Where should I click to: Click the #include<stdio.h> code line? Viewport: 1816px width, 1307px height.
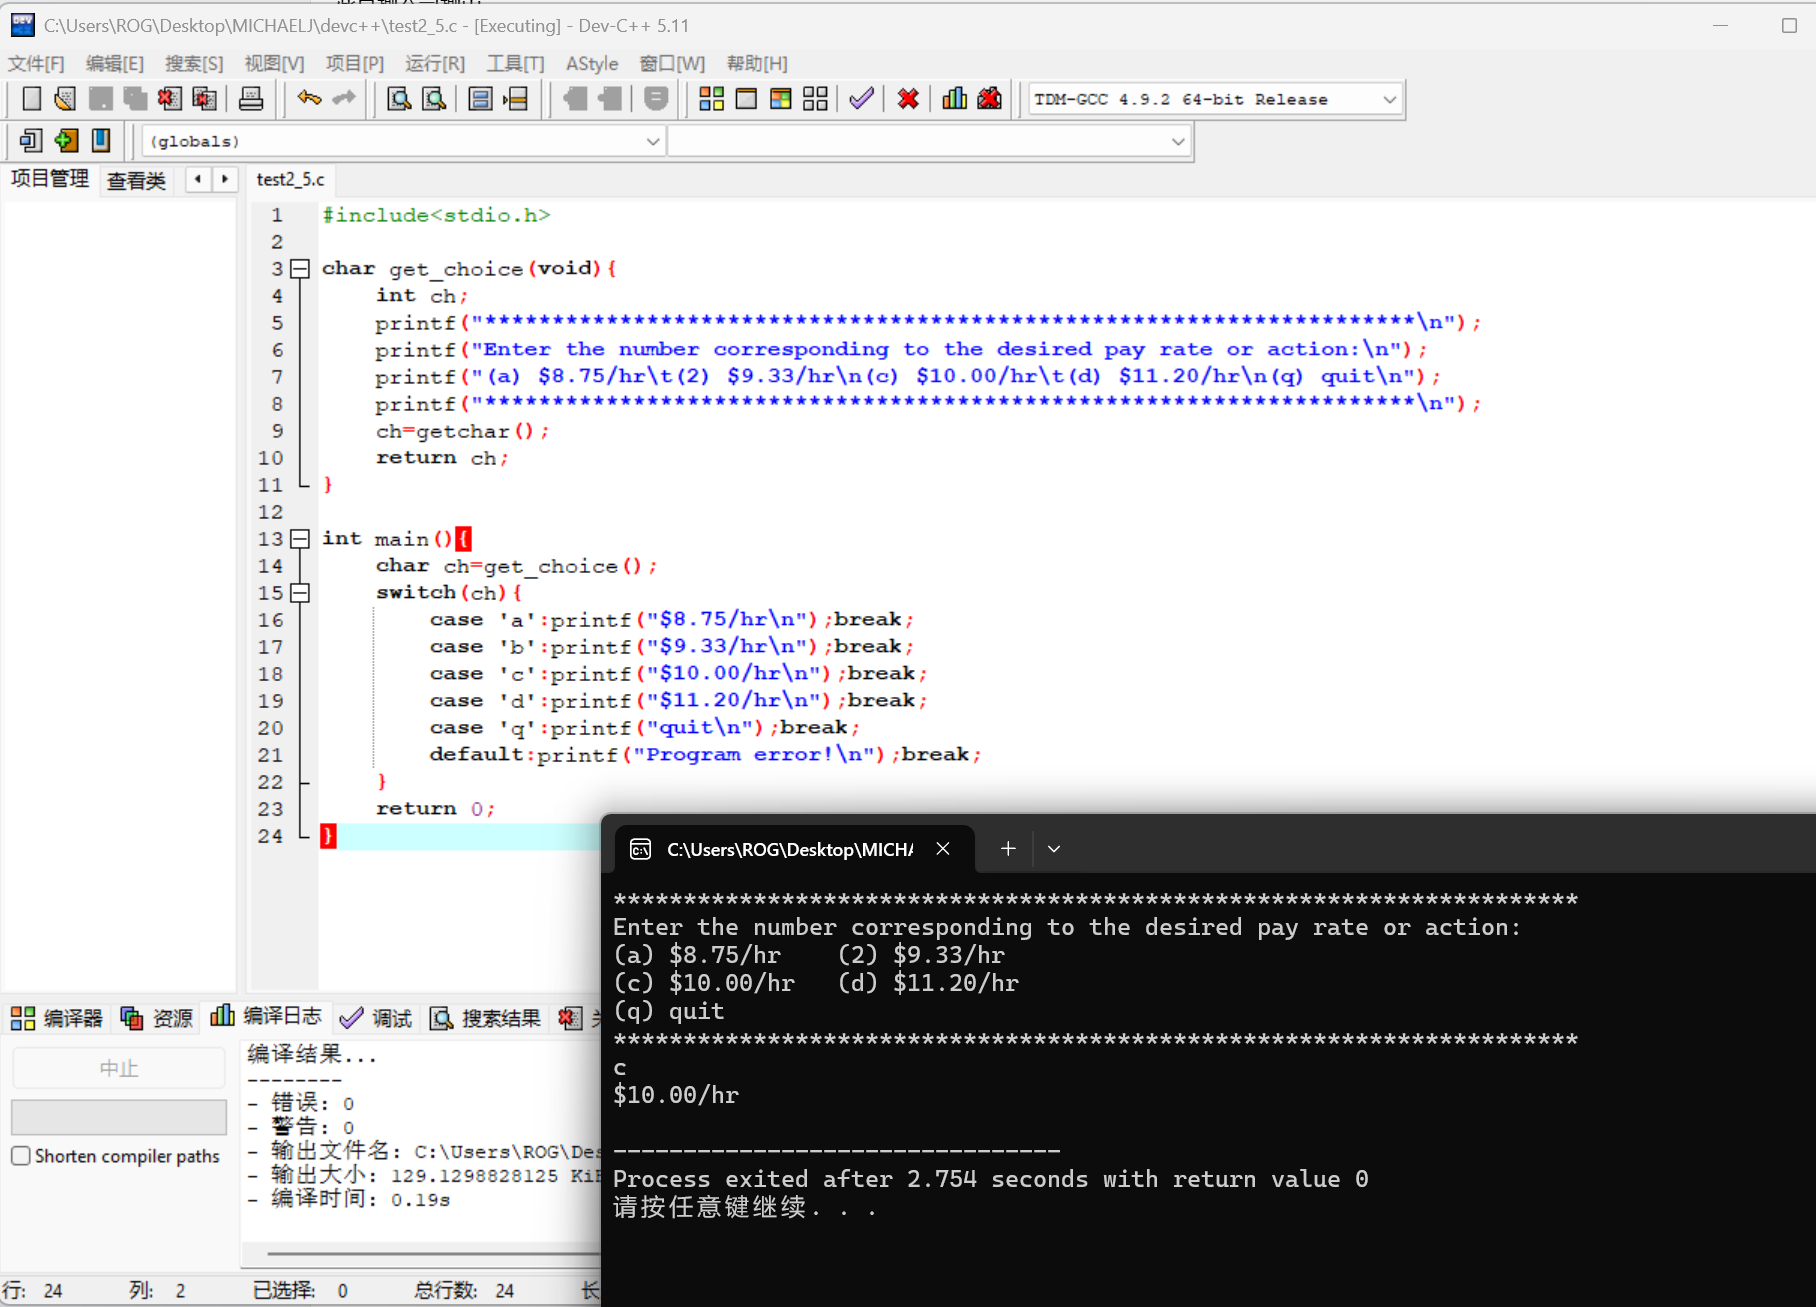click(436, 215)
